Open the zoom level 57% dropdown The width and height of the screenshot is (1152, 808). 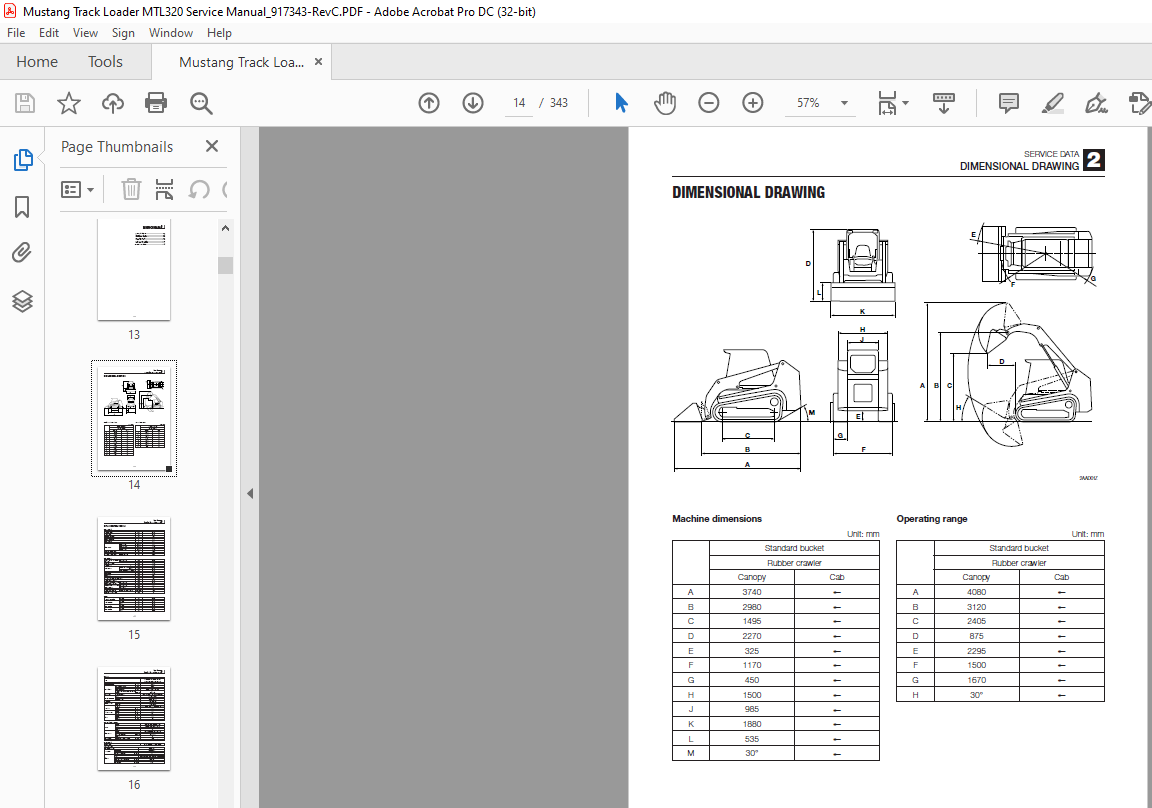point(844,103)
